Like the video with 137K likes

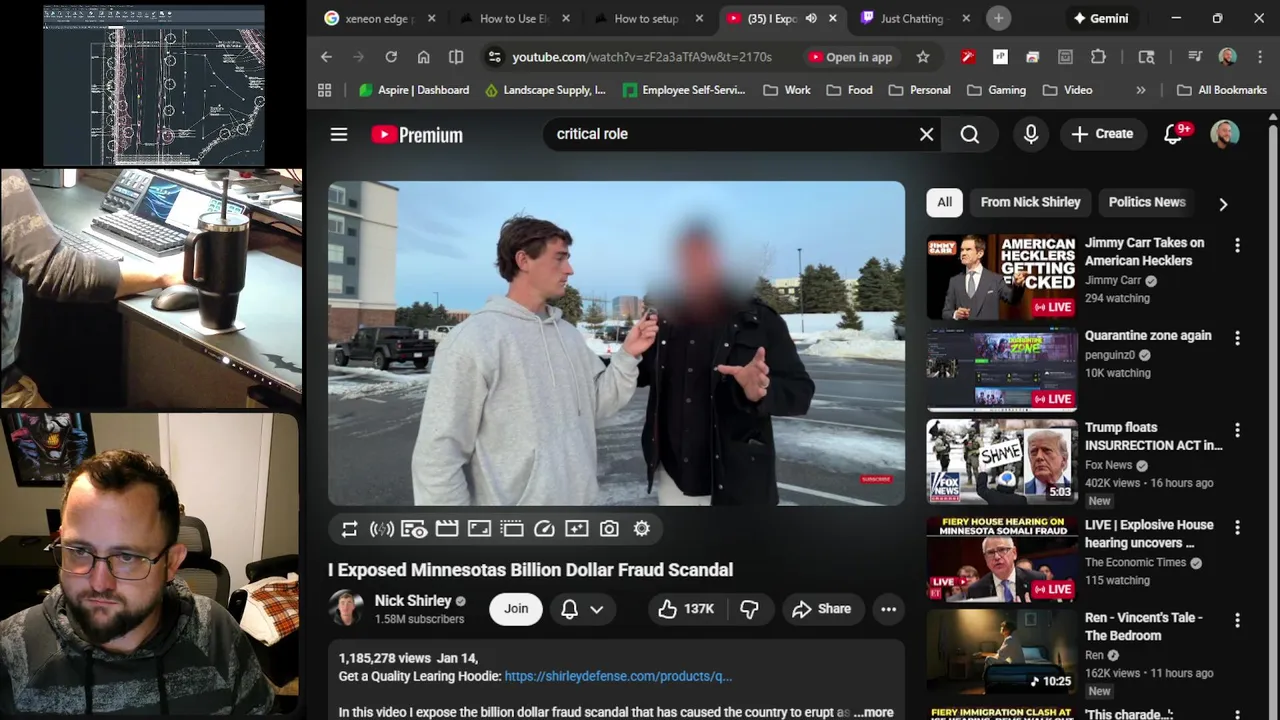pos(686,609)
